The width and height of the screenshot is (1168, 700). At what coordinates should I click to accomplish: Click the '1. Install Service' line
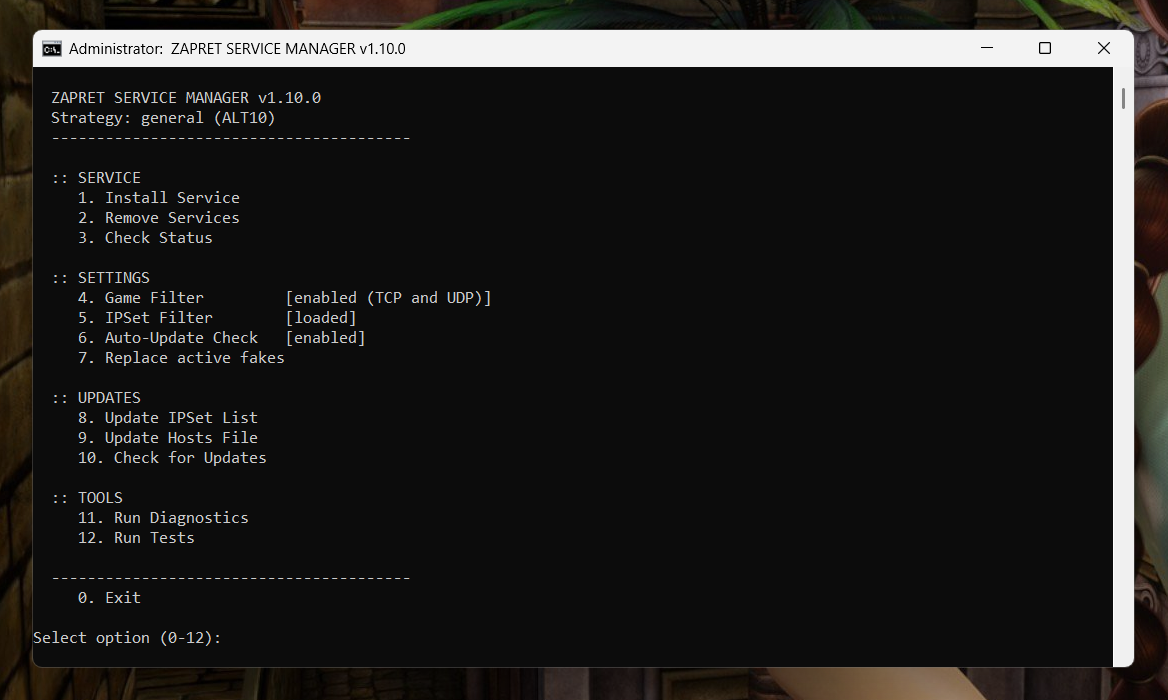[159, 197]
